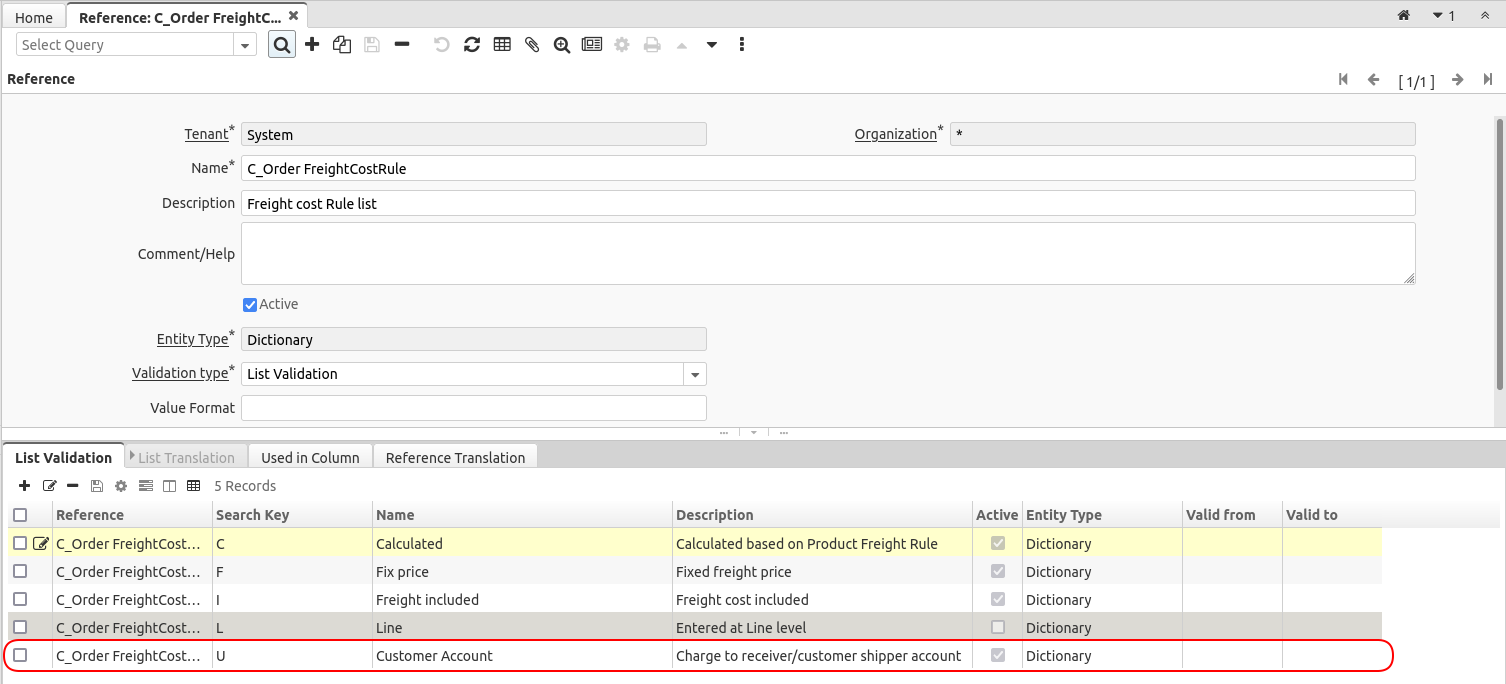Click the Copy Record icon

[x=342, y=45]
